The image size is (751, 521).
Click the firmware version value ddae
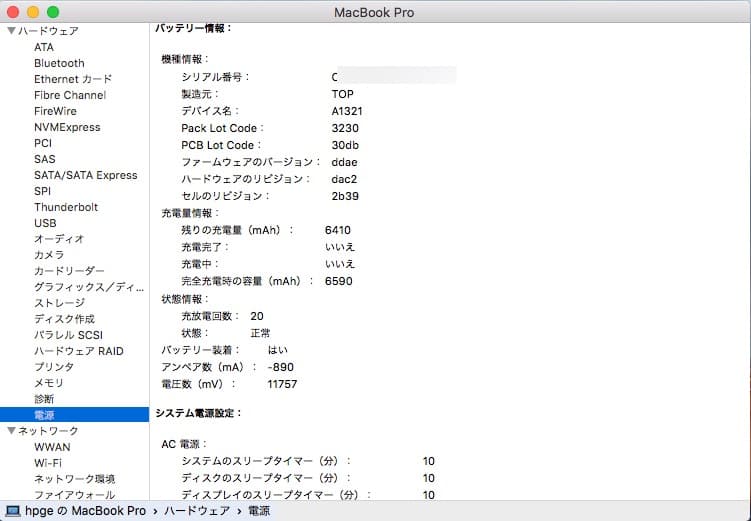tap(344, 162)
